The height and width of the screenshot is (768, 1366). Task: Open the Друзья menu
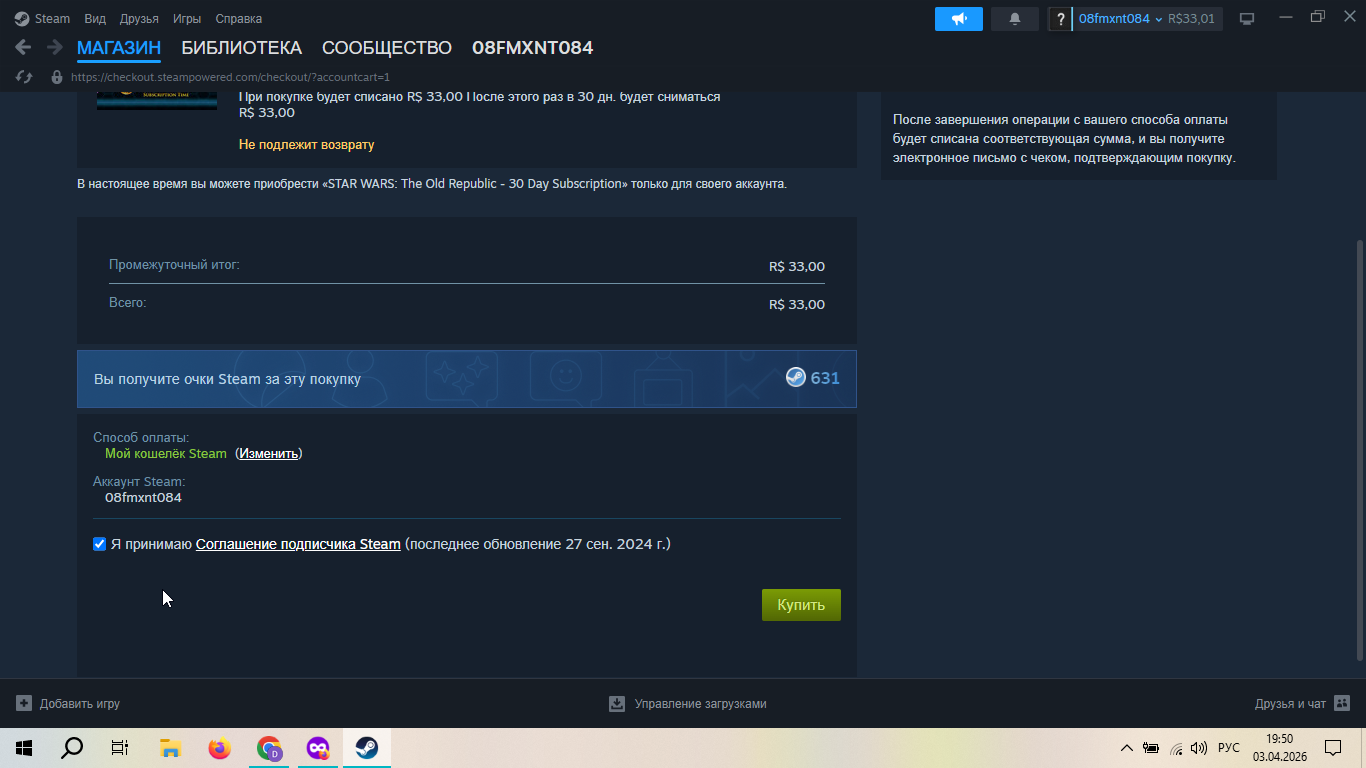(139, 19)
